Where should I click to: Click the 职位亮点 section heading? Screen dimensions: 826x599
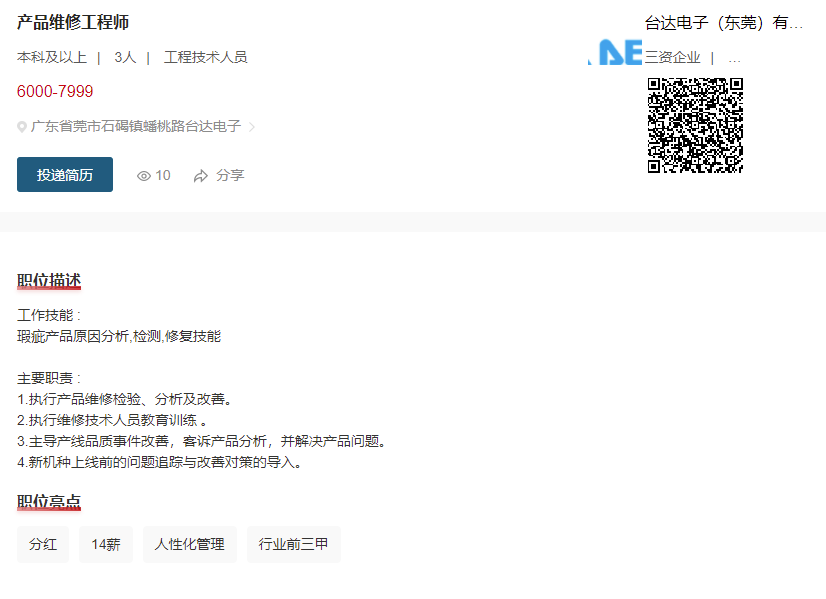[49, 502]
